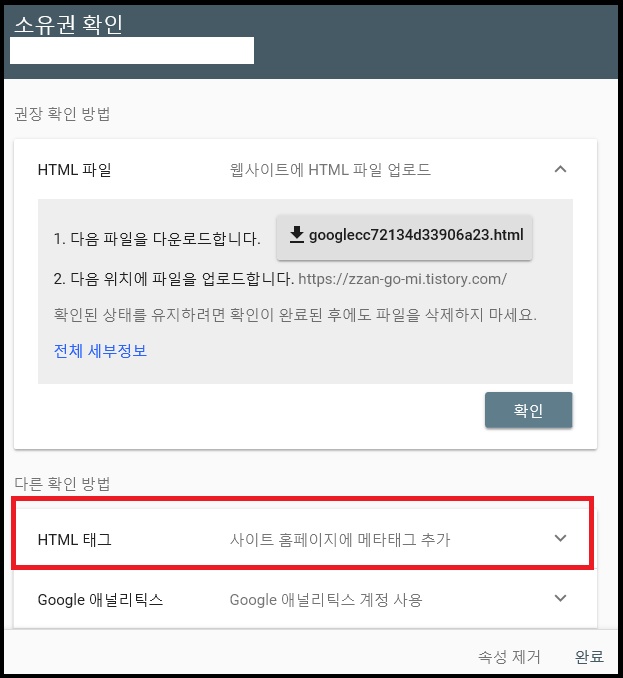Image resolution: width=623 pixels, height=678 pixels.
Task: Collapse the HTML 파일 section chevron
Action: 560,169
